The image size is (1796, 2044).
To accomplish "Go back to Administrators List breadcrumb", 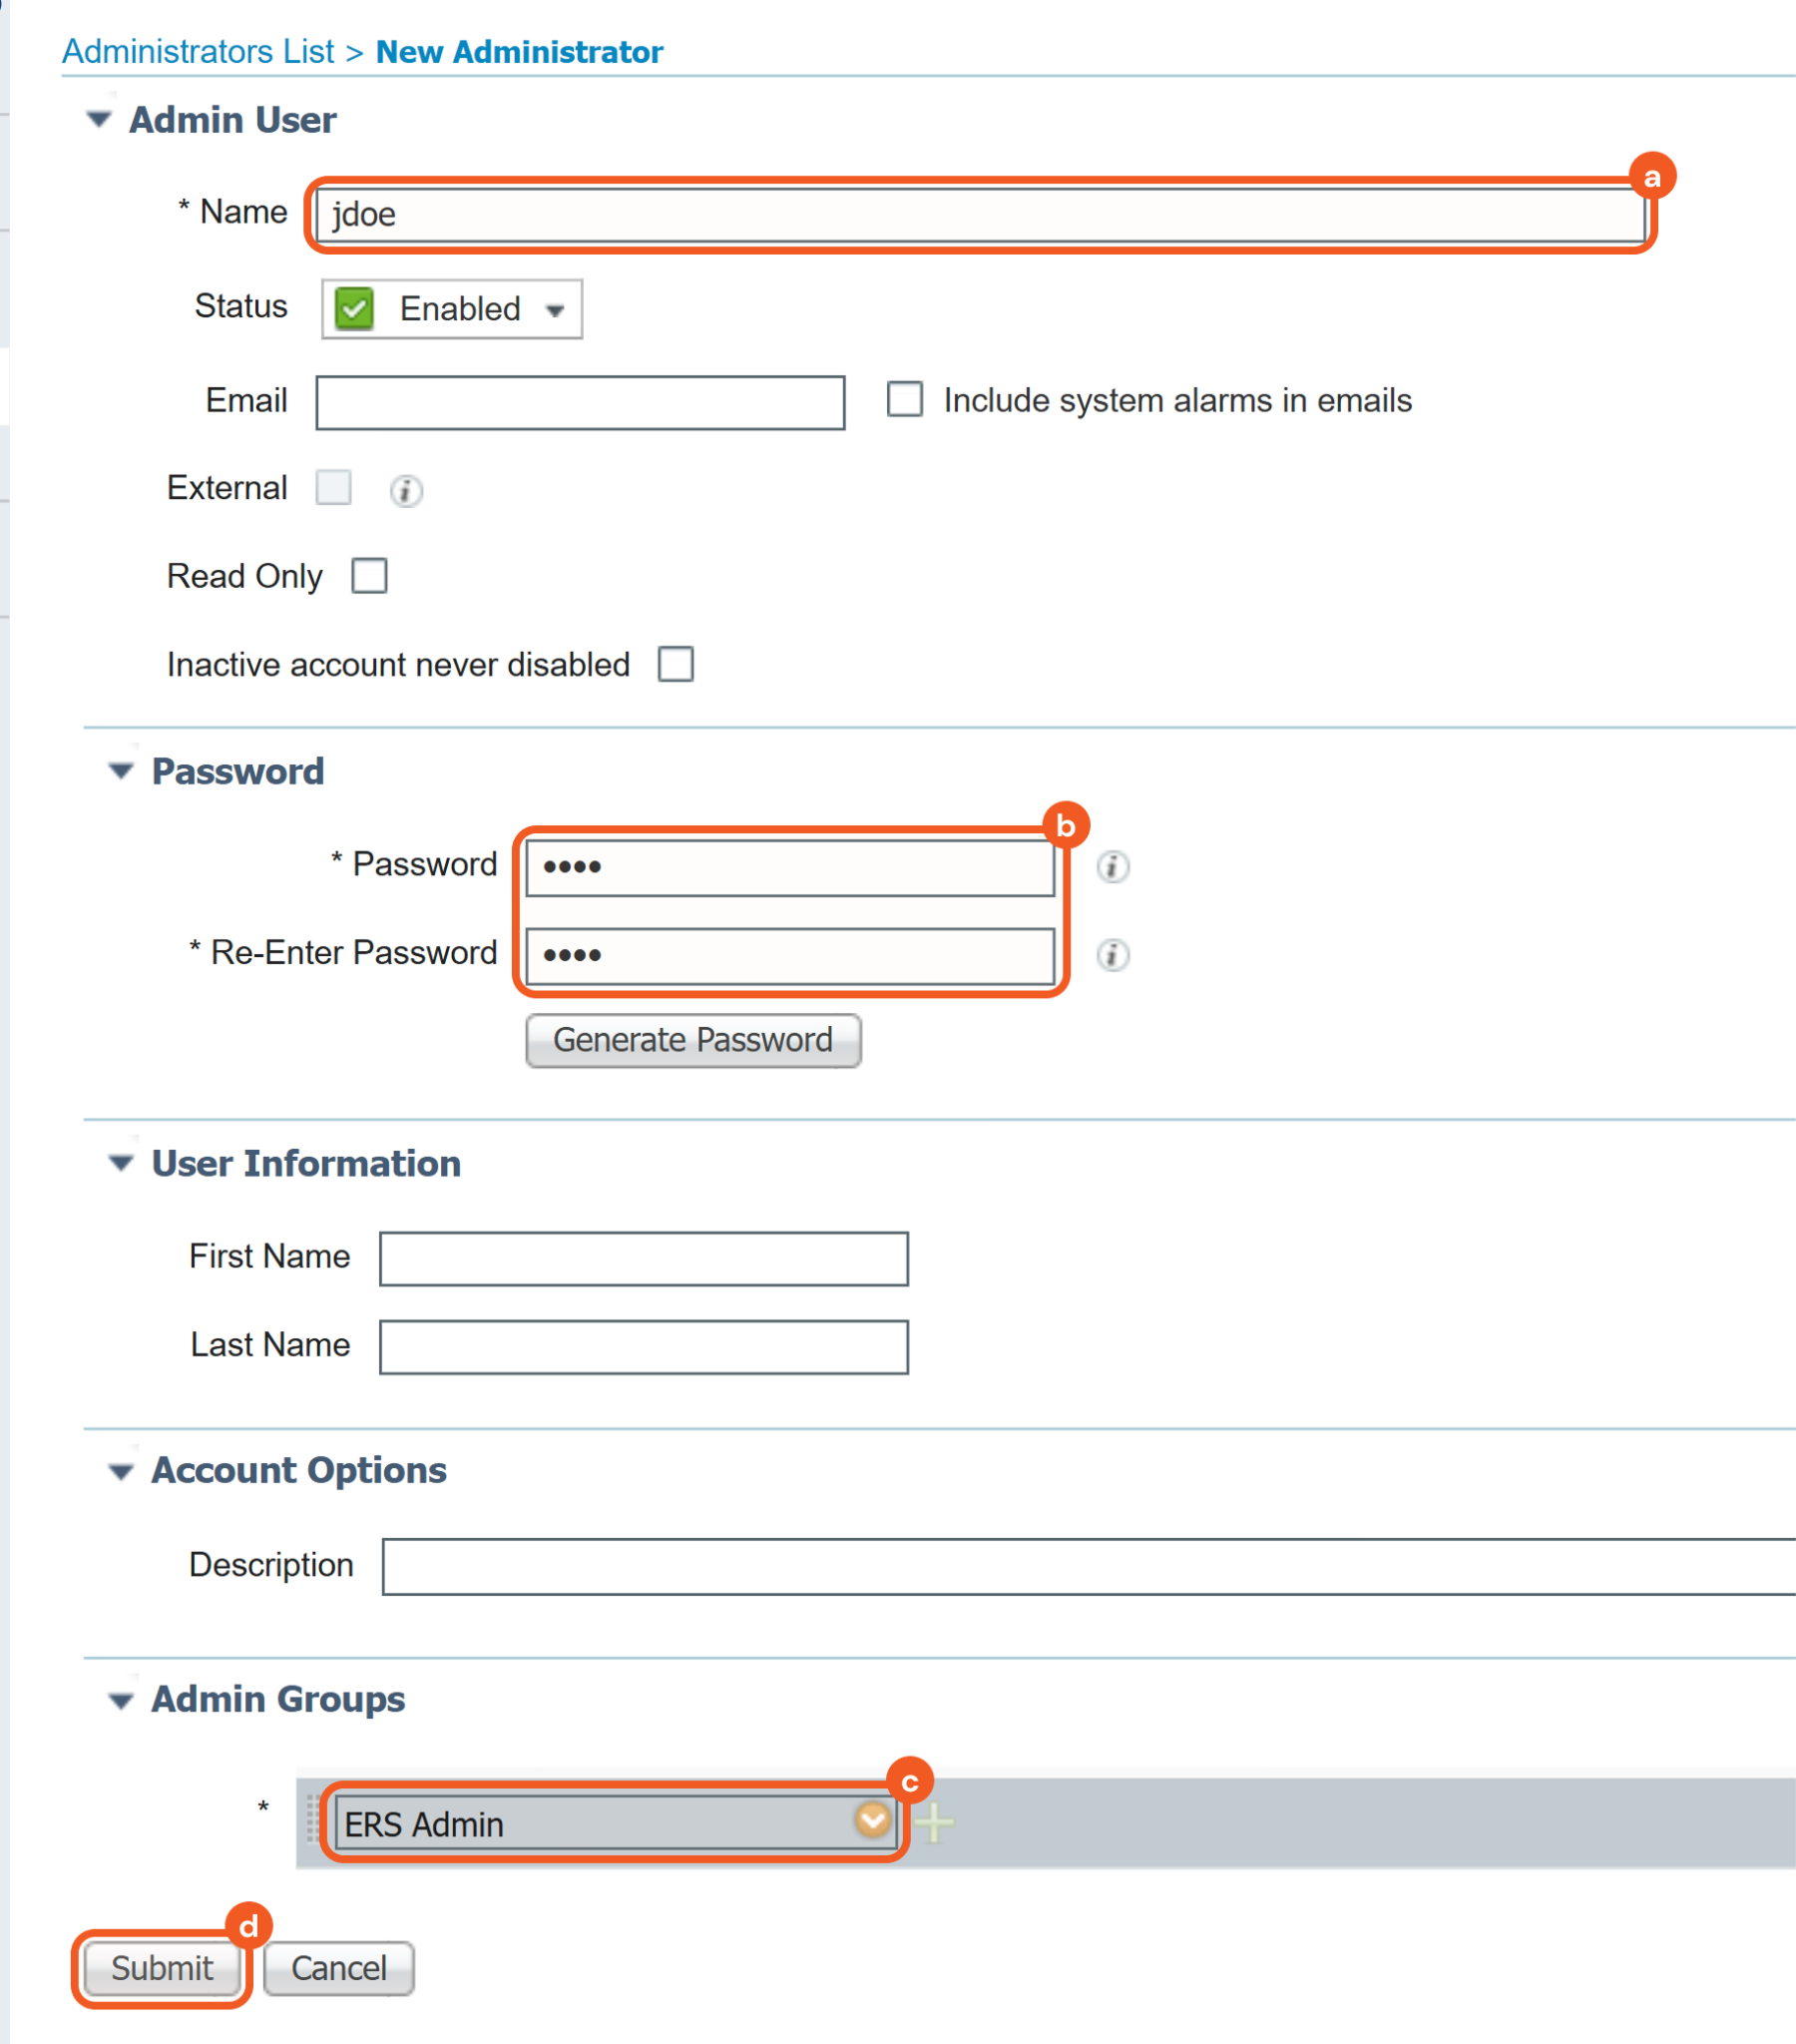I will point(198,52).
